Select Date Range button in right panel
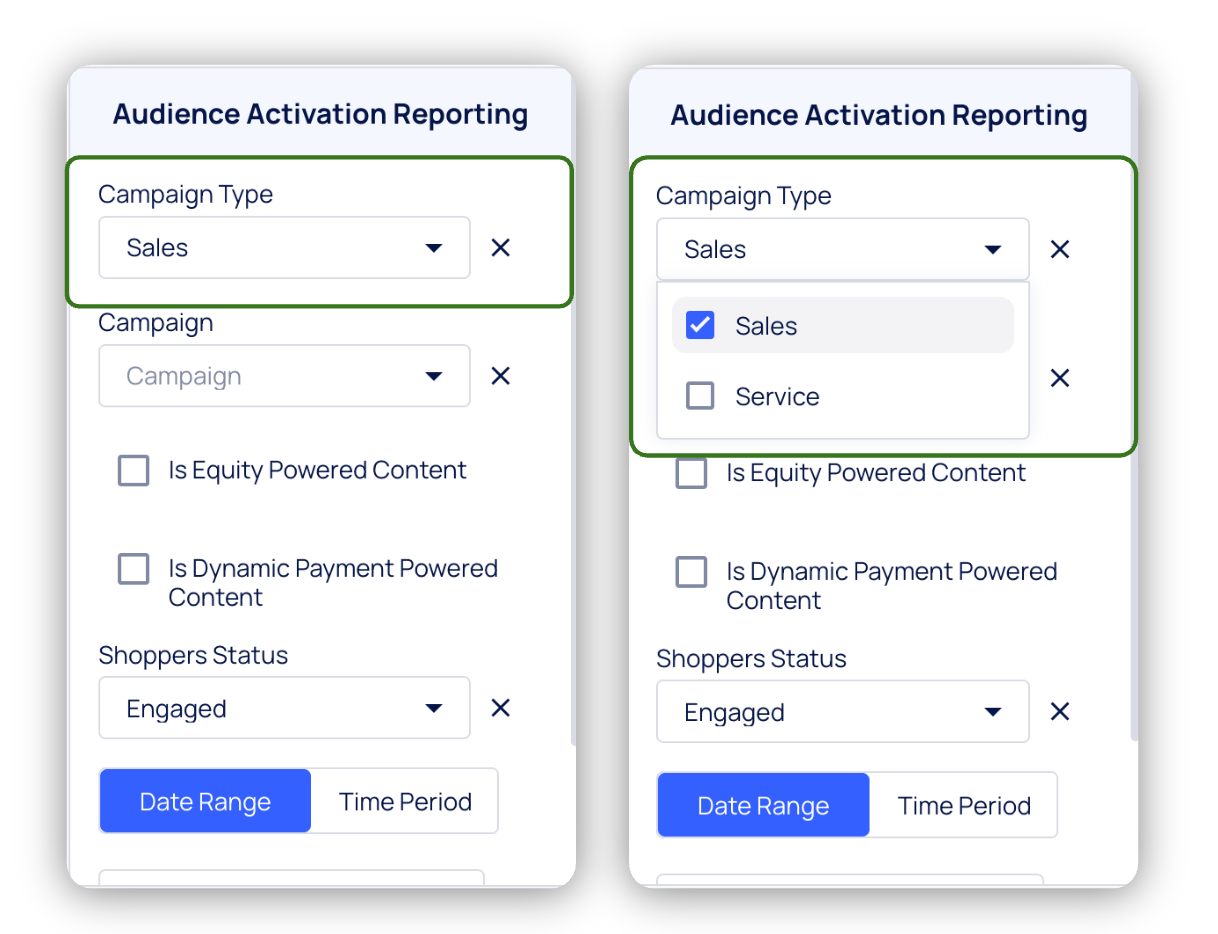Screen dimensions: 1218x934 pos(763,806)
